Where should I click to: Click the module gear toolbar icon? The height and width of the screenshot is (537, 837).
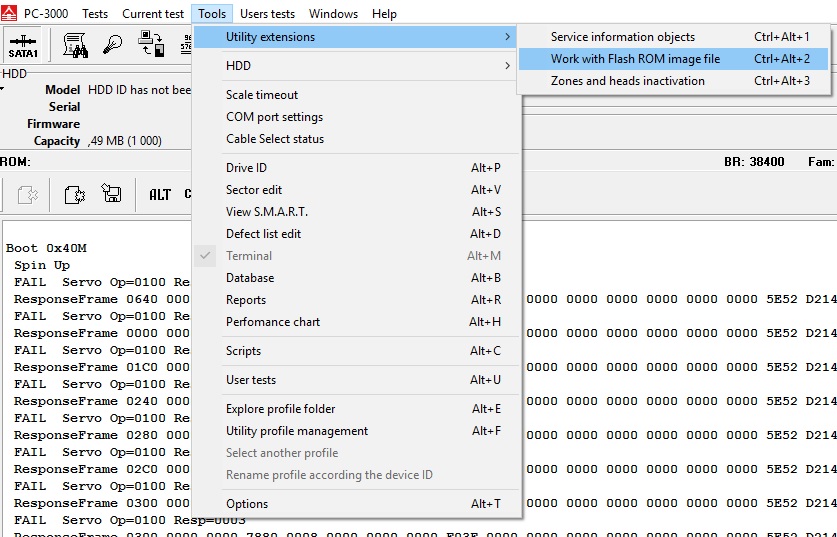click(75, 194)
